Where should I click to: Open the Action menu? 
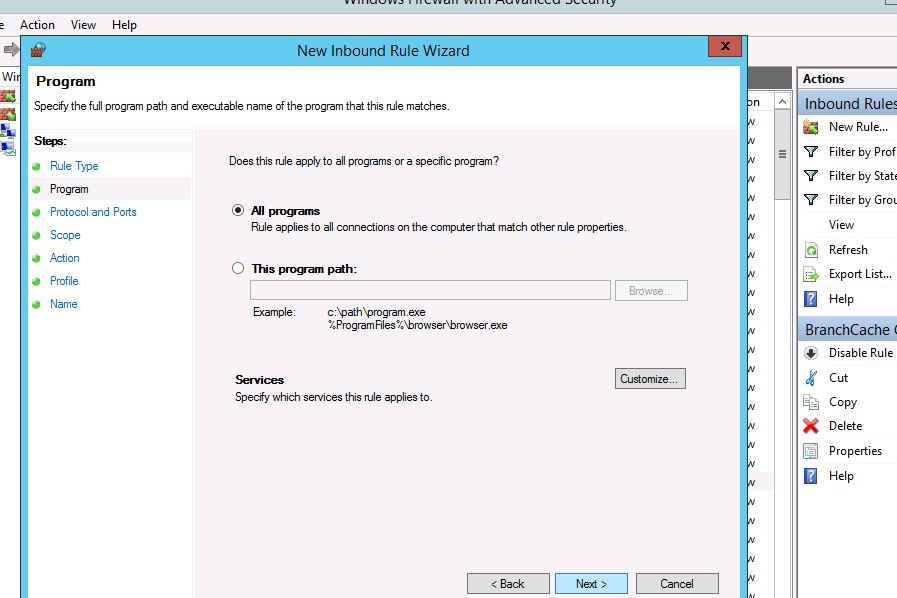point(38,25)
